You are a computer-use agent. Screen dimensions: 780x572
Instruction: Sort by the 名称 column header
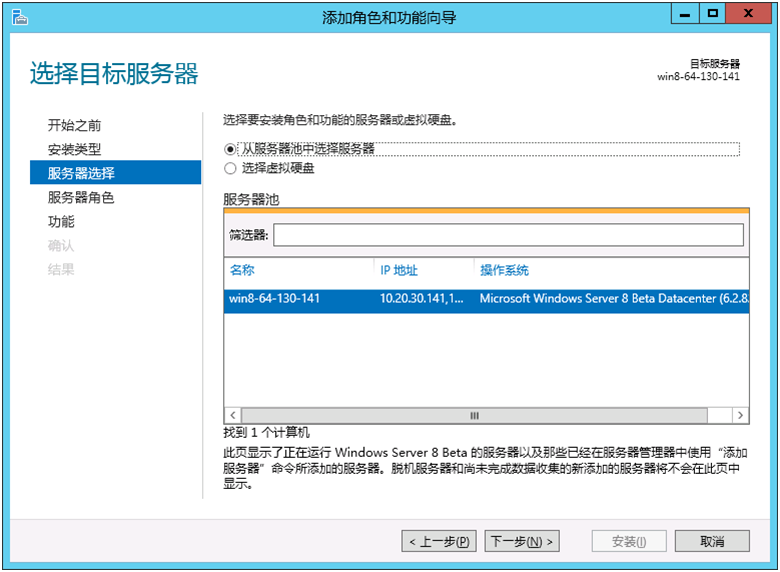pos(243,271)
